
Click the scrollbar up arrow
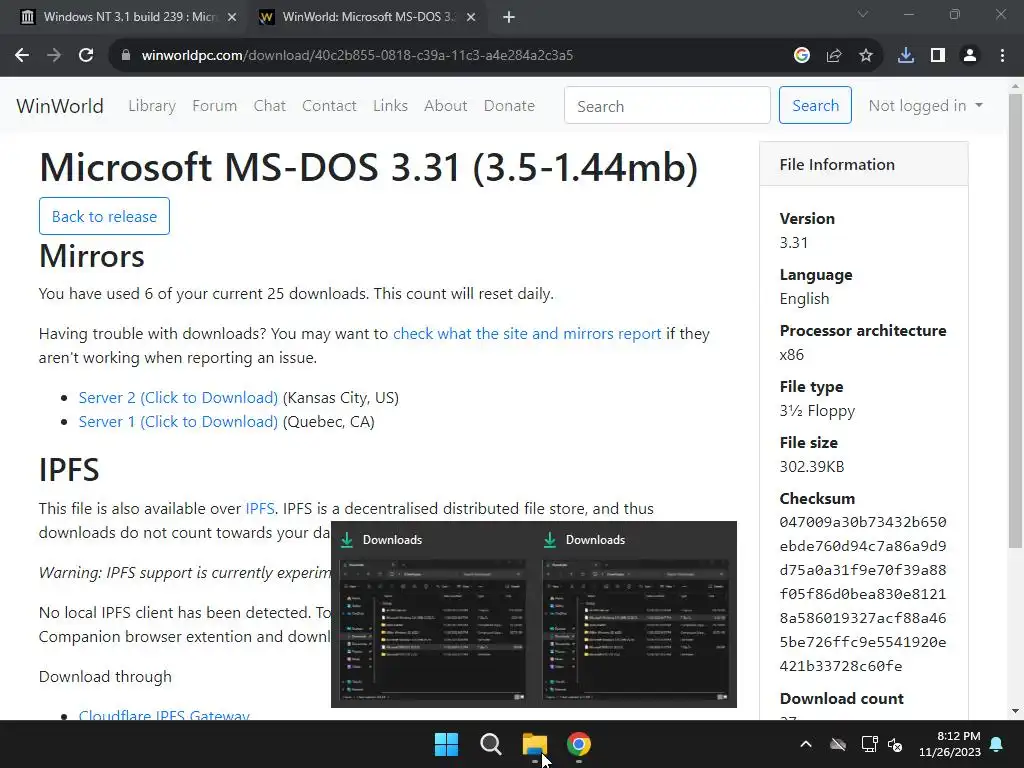point(1015,86)
